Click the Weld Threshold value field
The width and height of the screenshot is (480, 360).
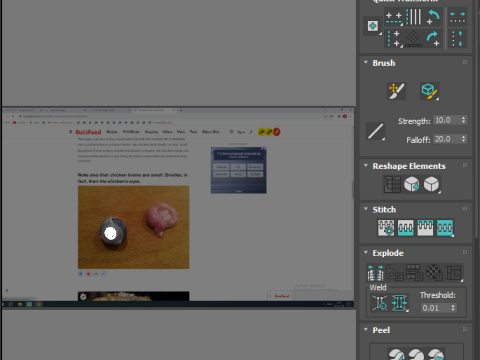pos(435,308)
